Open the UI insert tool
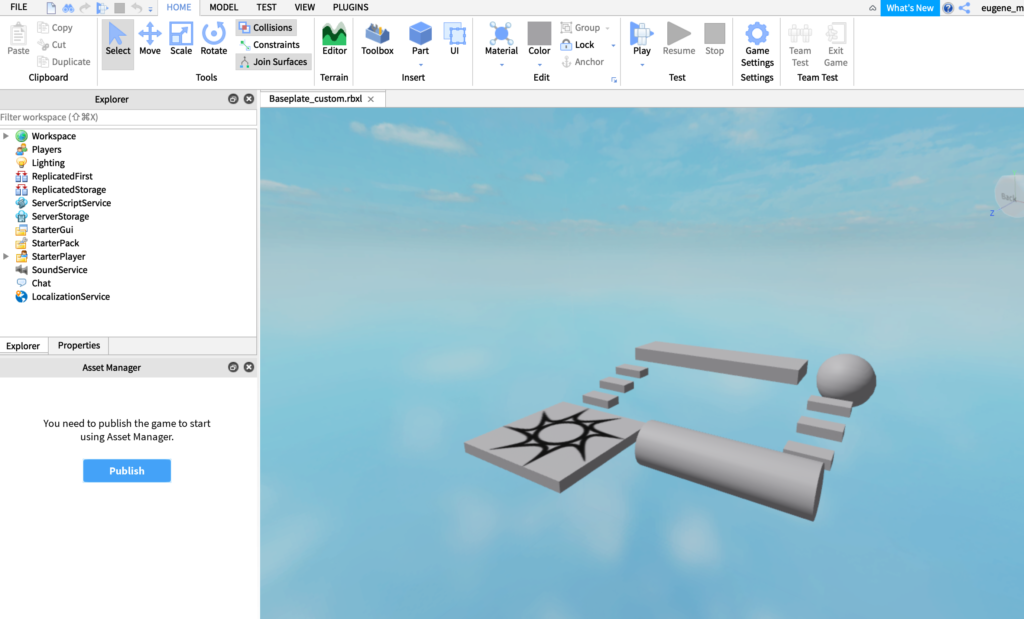Viewport: 1024px width, 619px height. pyautogui.click(x=455, y=39)
